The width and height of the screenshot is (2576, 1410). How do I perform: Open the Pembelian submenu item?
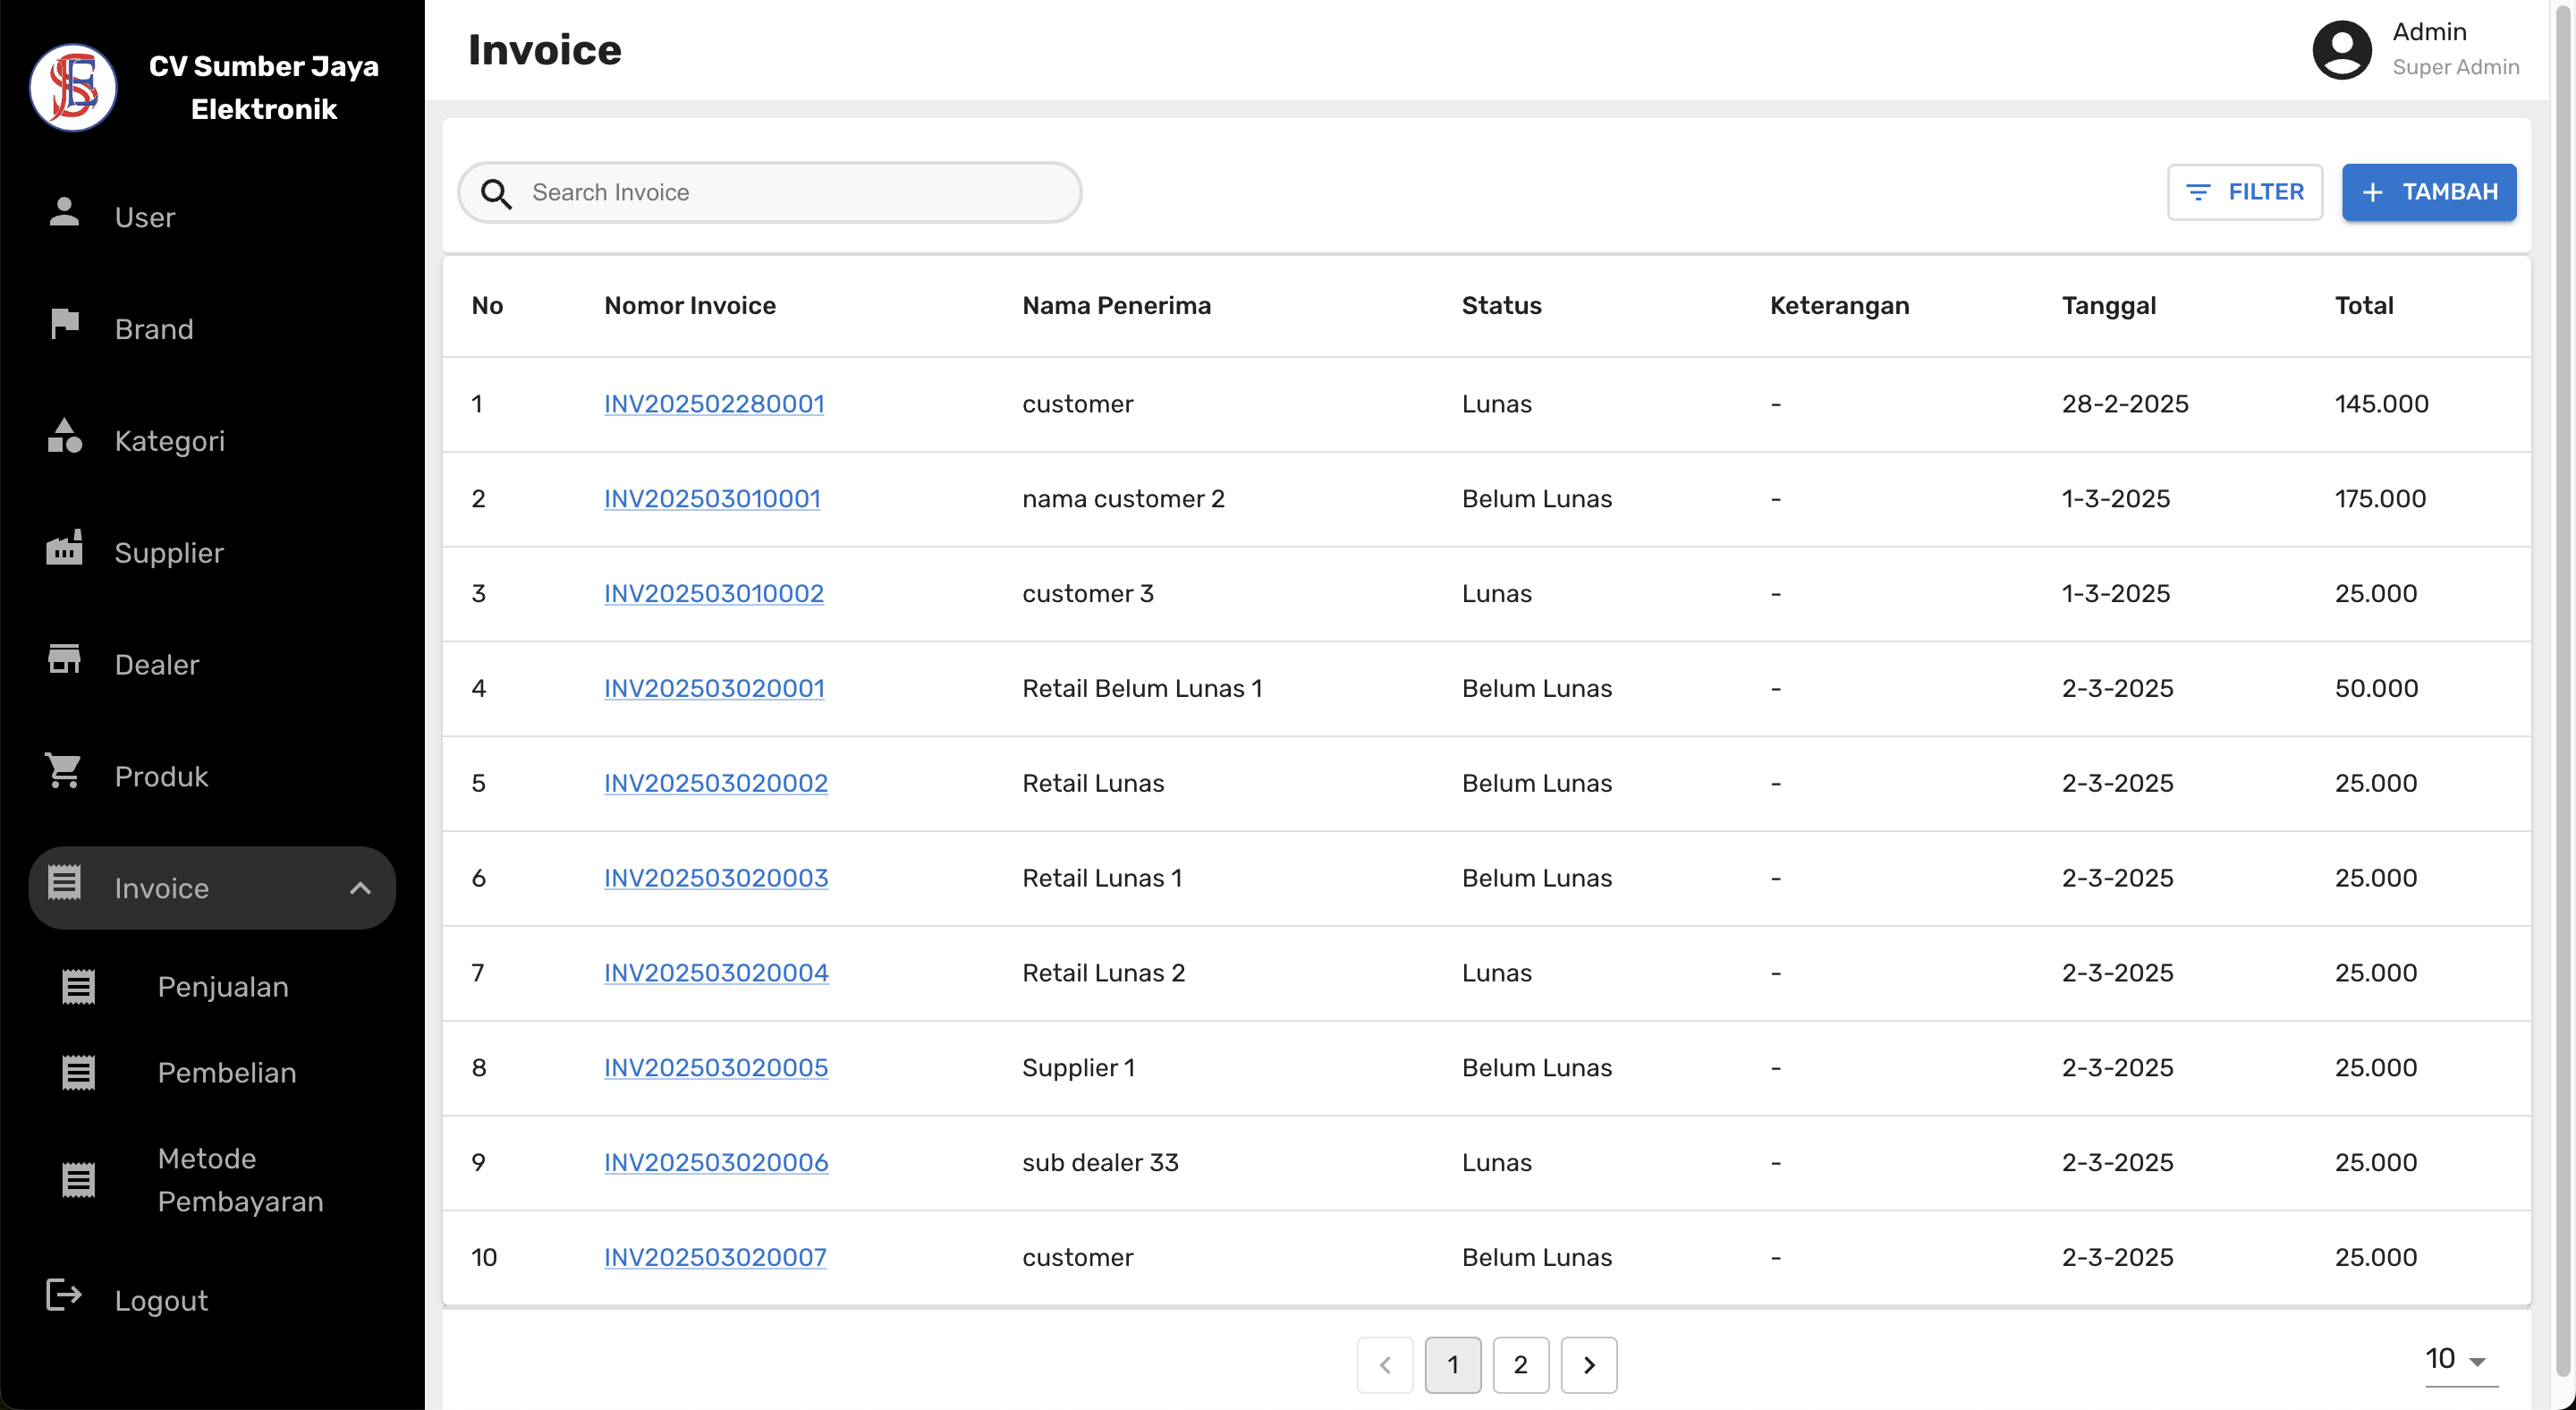[x=226, y=1073]
